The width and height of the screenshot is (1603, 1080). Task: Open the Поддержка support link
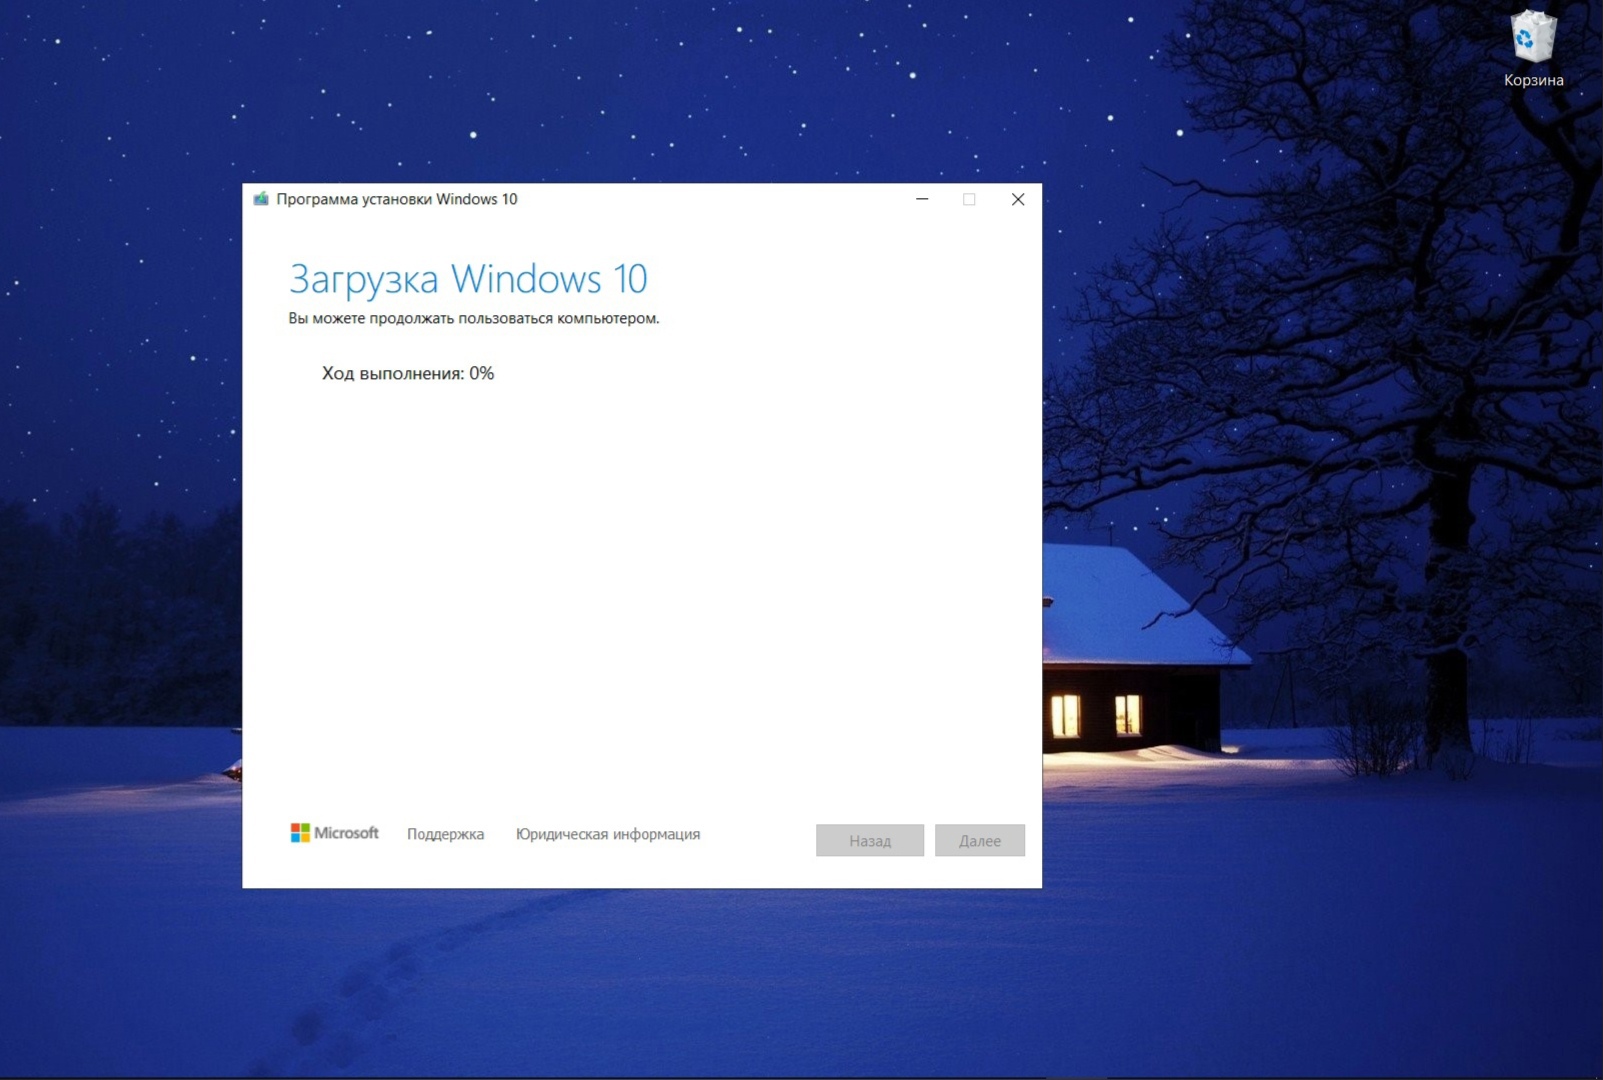[445, 834]
